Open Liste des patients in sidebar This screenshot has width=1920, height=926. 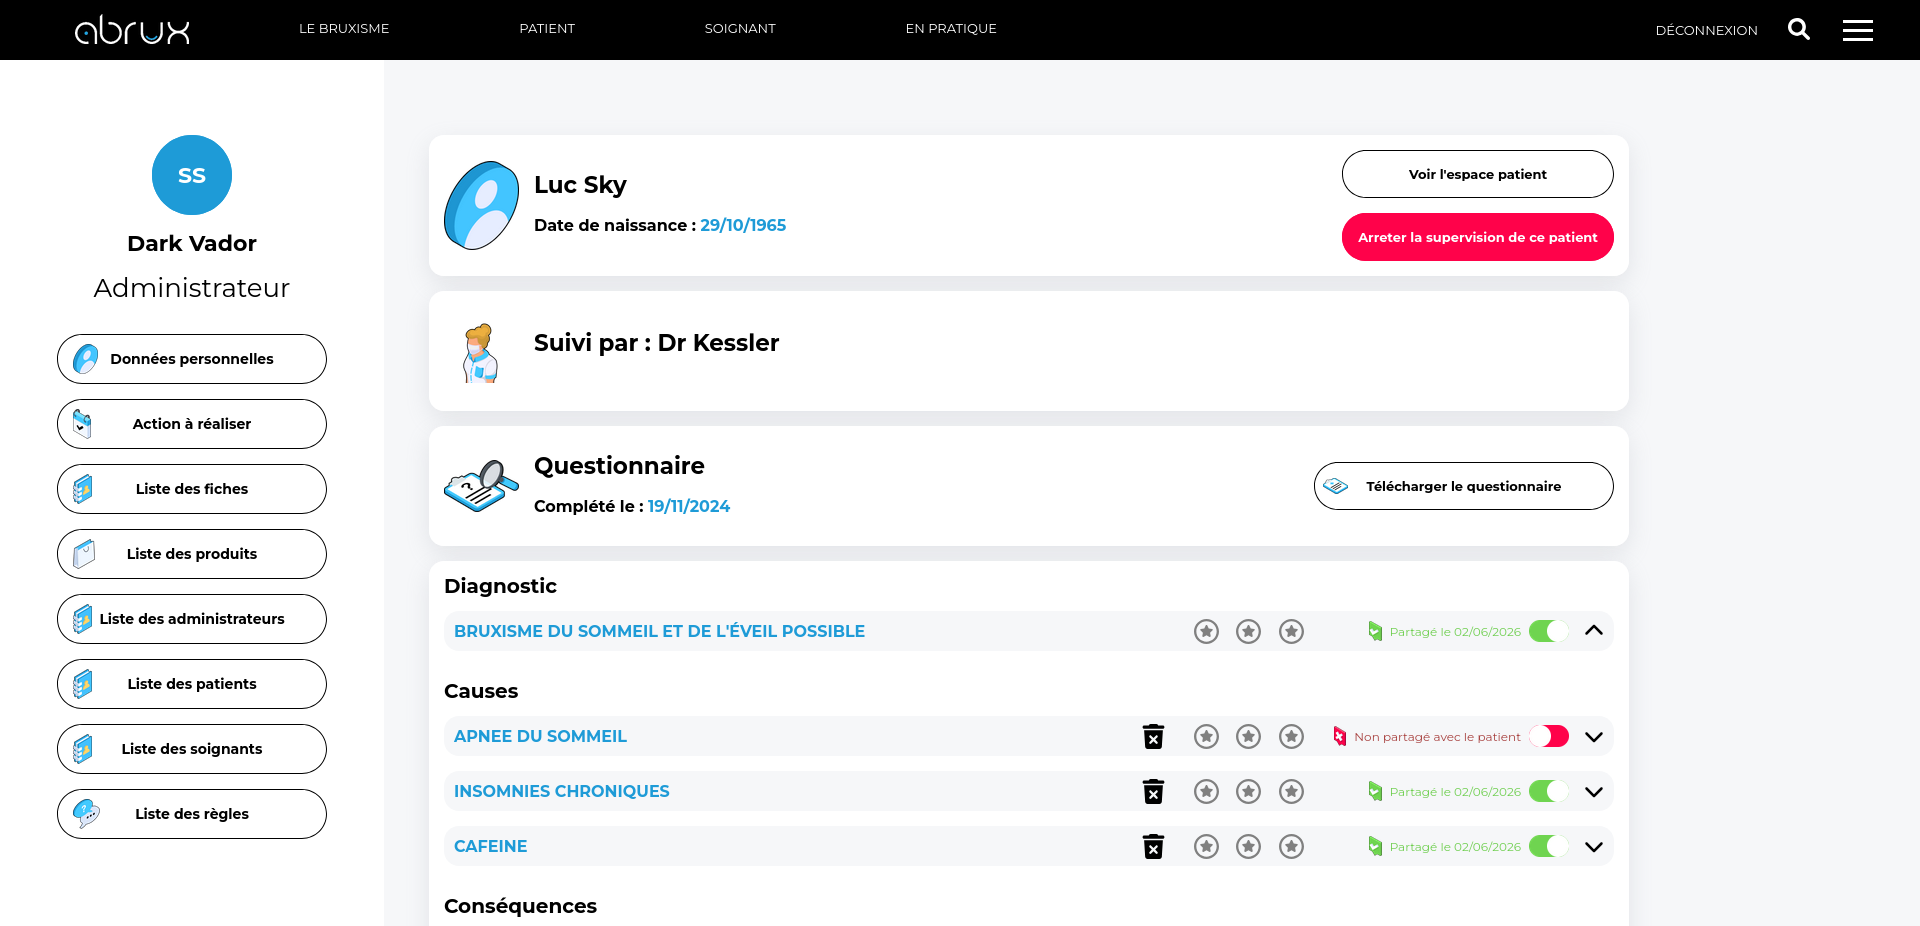click(x=192, y=684)
